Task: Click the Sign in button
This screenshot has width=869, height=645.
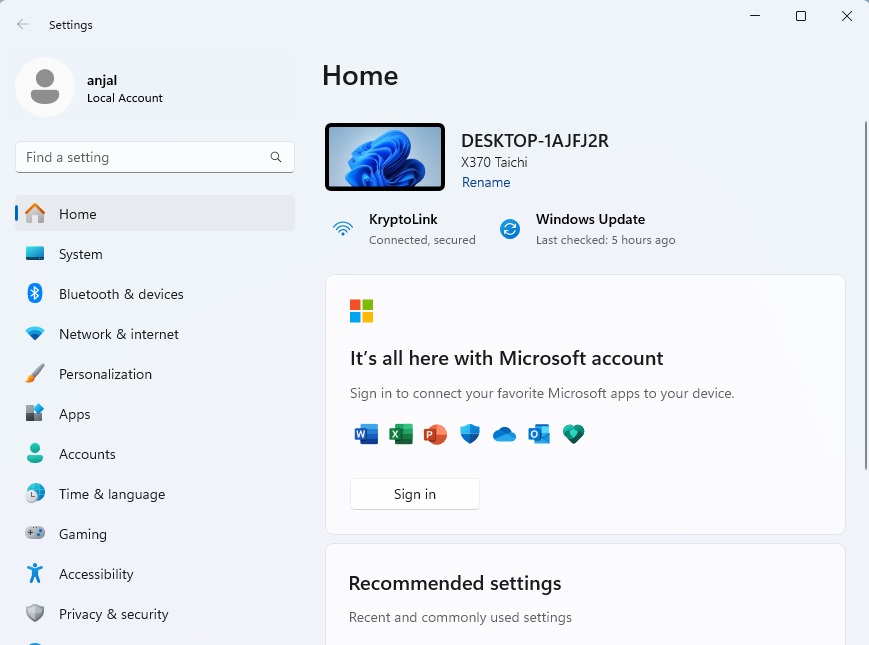Action: (415, 494)
